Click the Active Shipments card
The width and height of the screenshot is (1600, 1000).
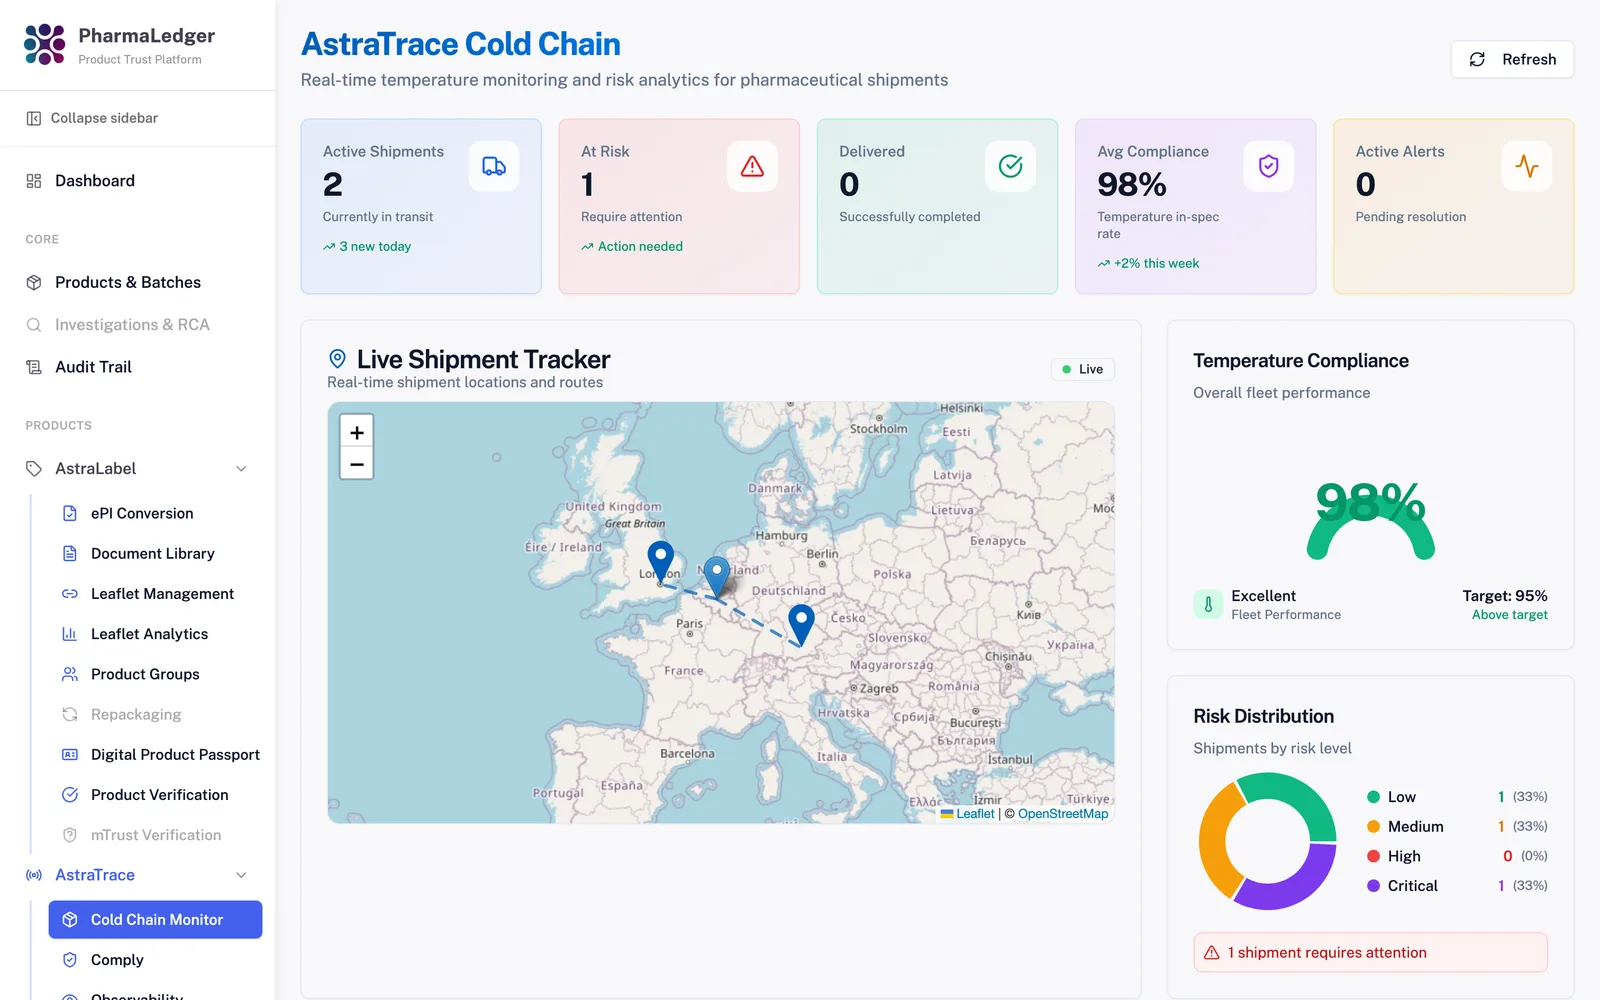pos(421,207)
